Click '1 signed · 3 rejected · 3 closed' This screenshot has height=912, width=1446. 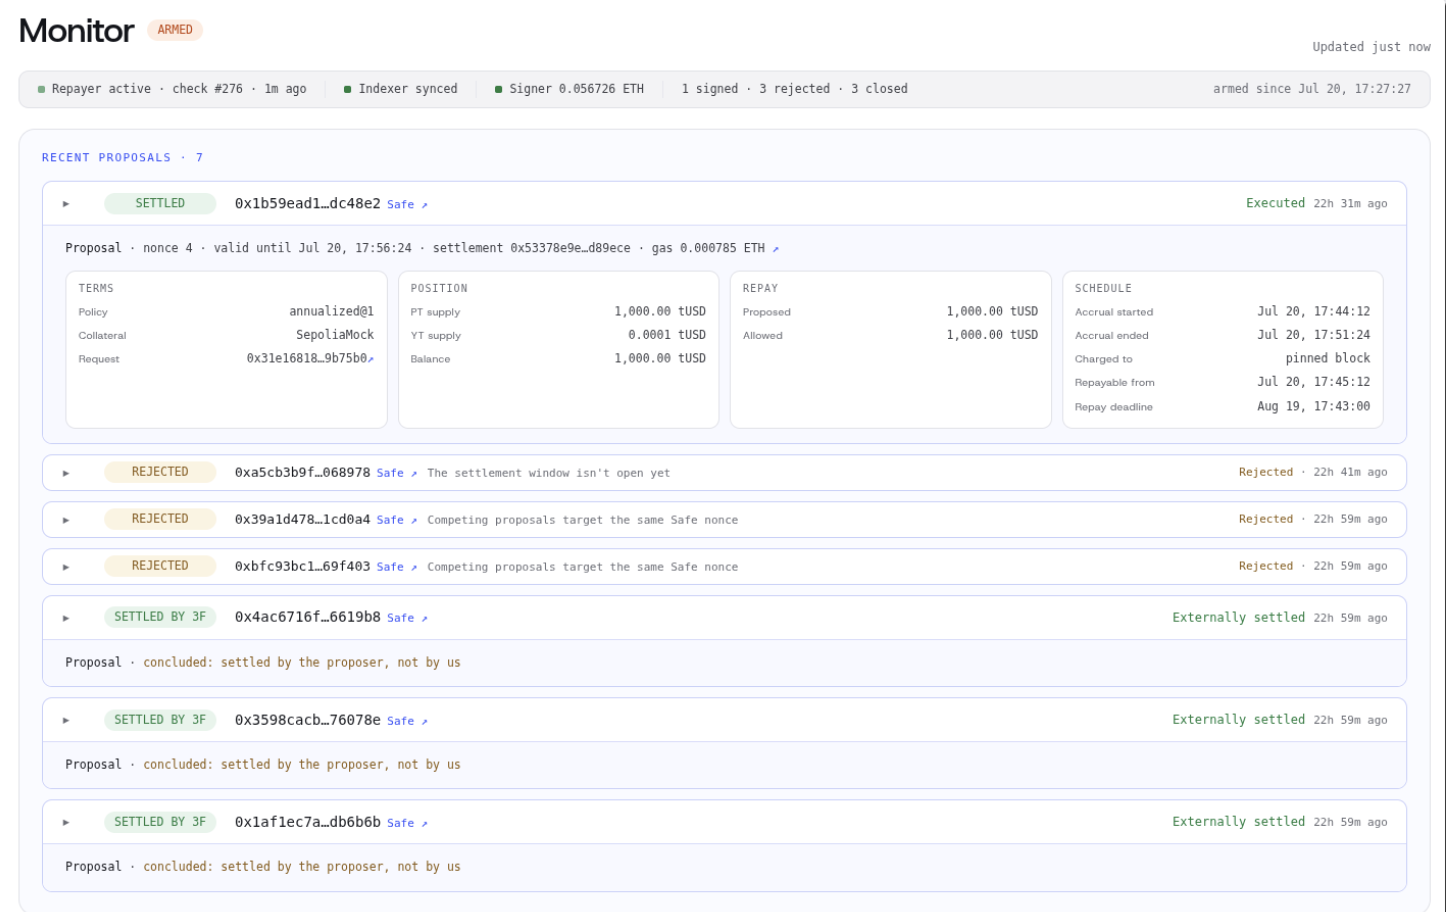pyautogui.click(x=795, y=89)
